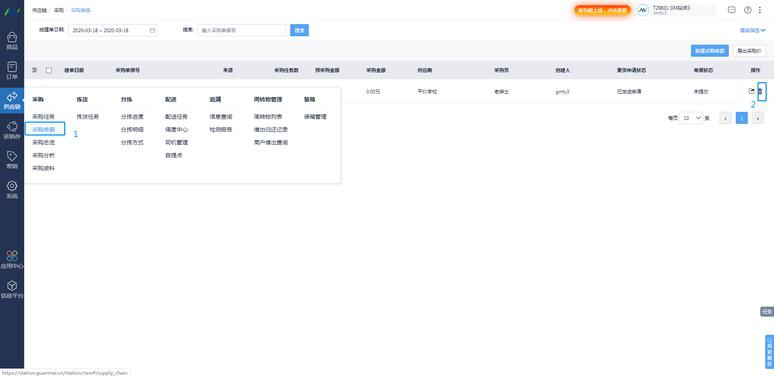Open calendar icon in date range field
The image size is (774, 377).
click(x=153, y=30)
